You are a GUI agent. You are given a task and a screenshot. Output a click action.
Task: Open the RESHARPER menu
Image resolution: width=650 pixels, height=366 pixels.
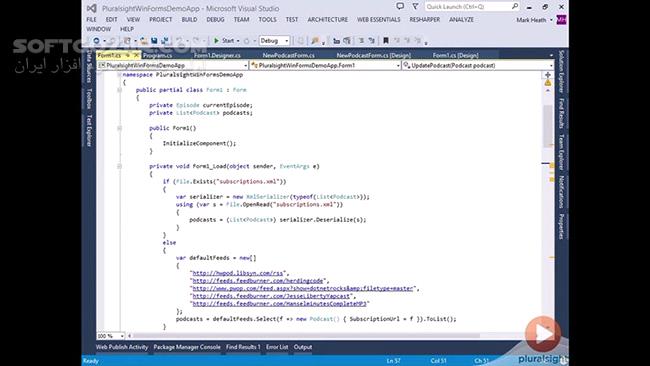(x=424, y=19)
